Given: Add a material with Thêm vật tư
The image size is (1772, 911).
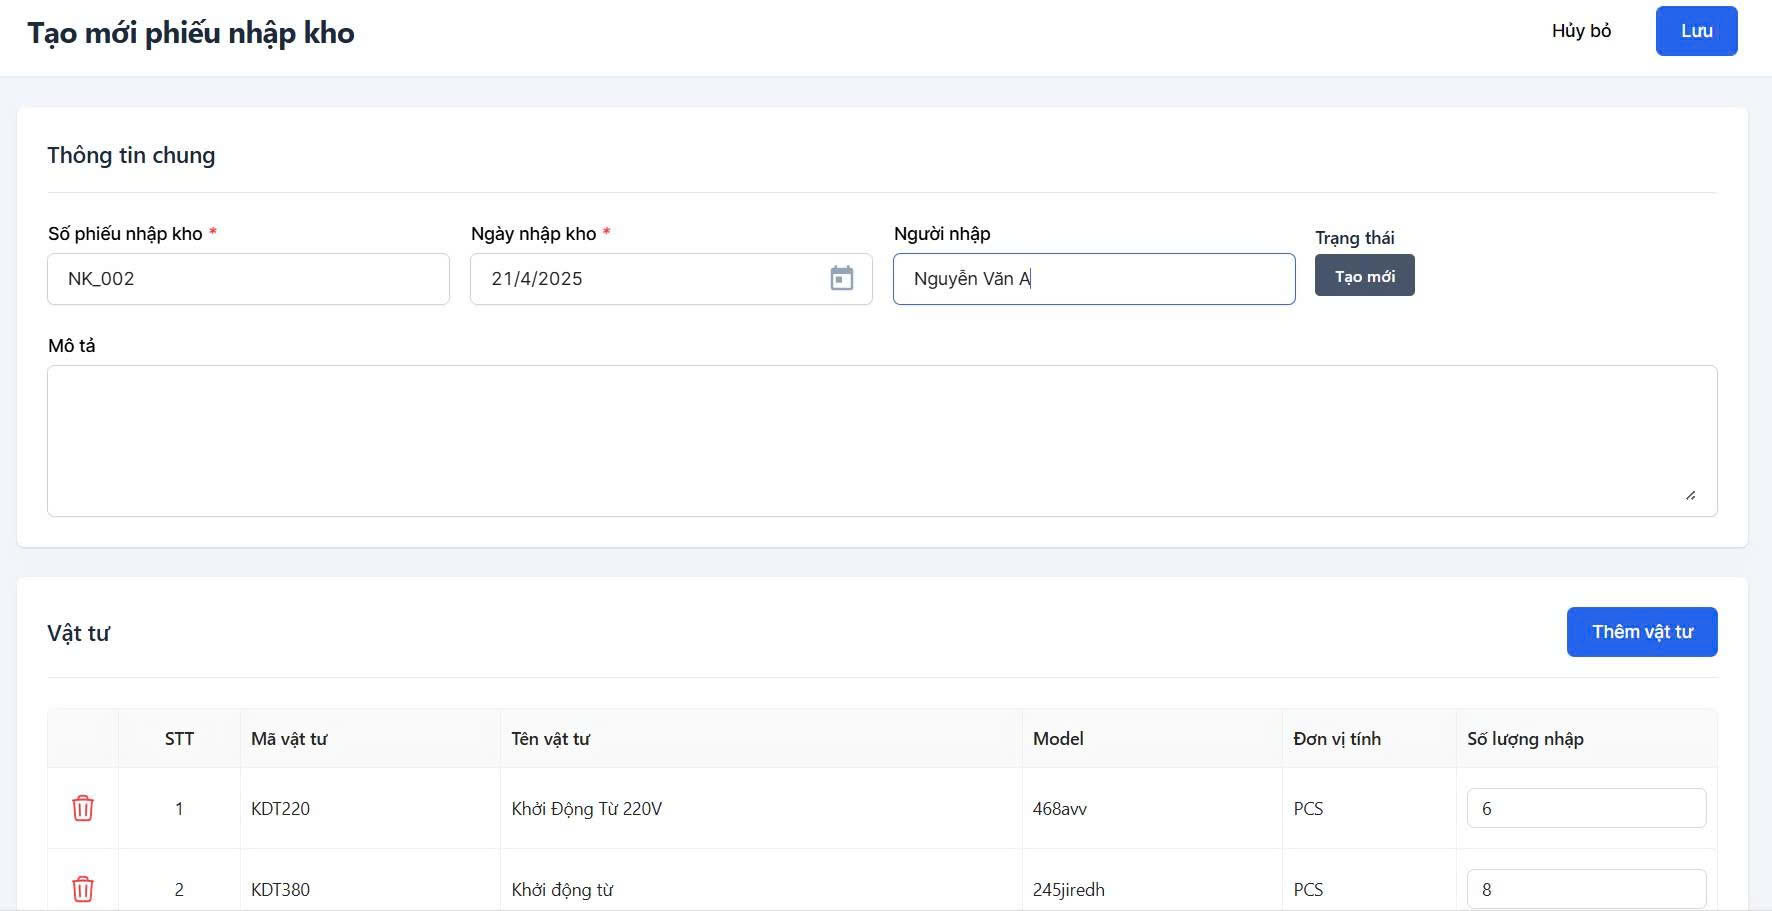Looking at the screenshot, I should tap(1641, 632).
